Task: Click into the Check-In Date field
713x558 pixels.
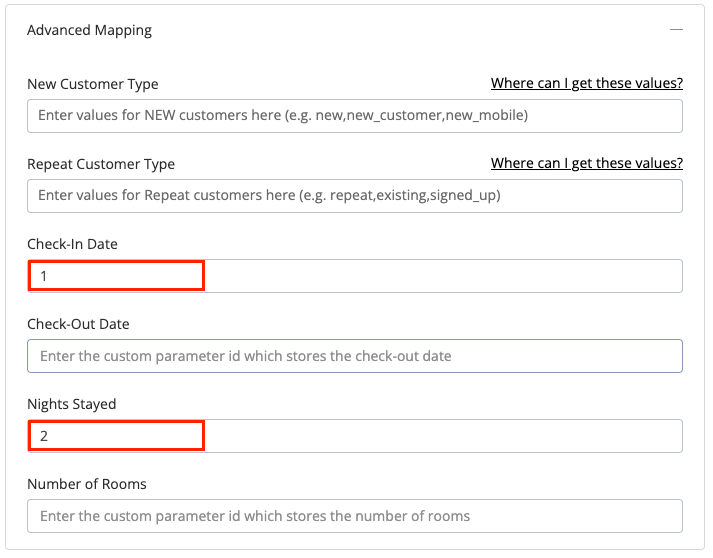Action: [355, 276]
